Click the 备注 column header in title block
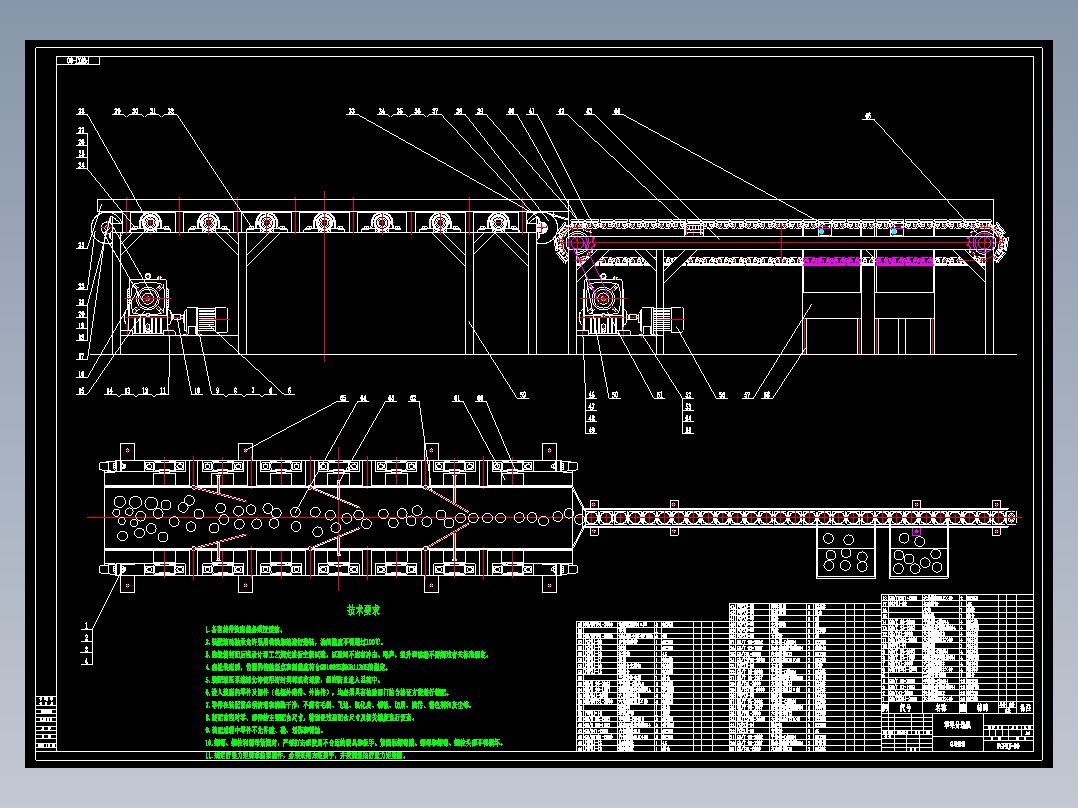 tap(1025, 708)
